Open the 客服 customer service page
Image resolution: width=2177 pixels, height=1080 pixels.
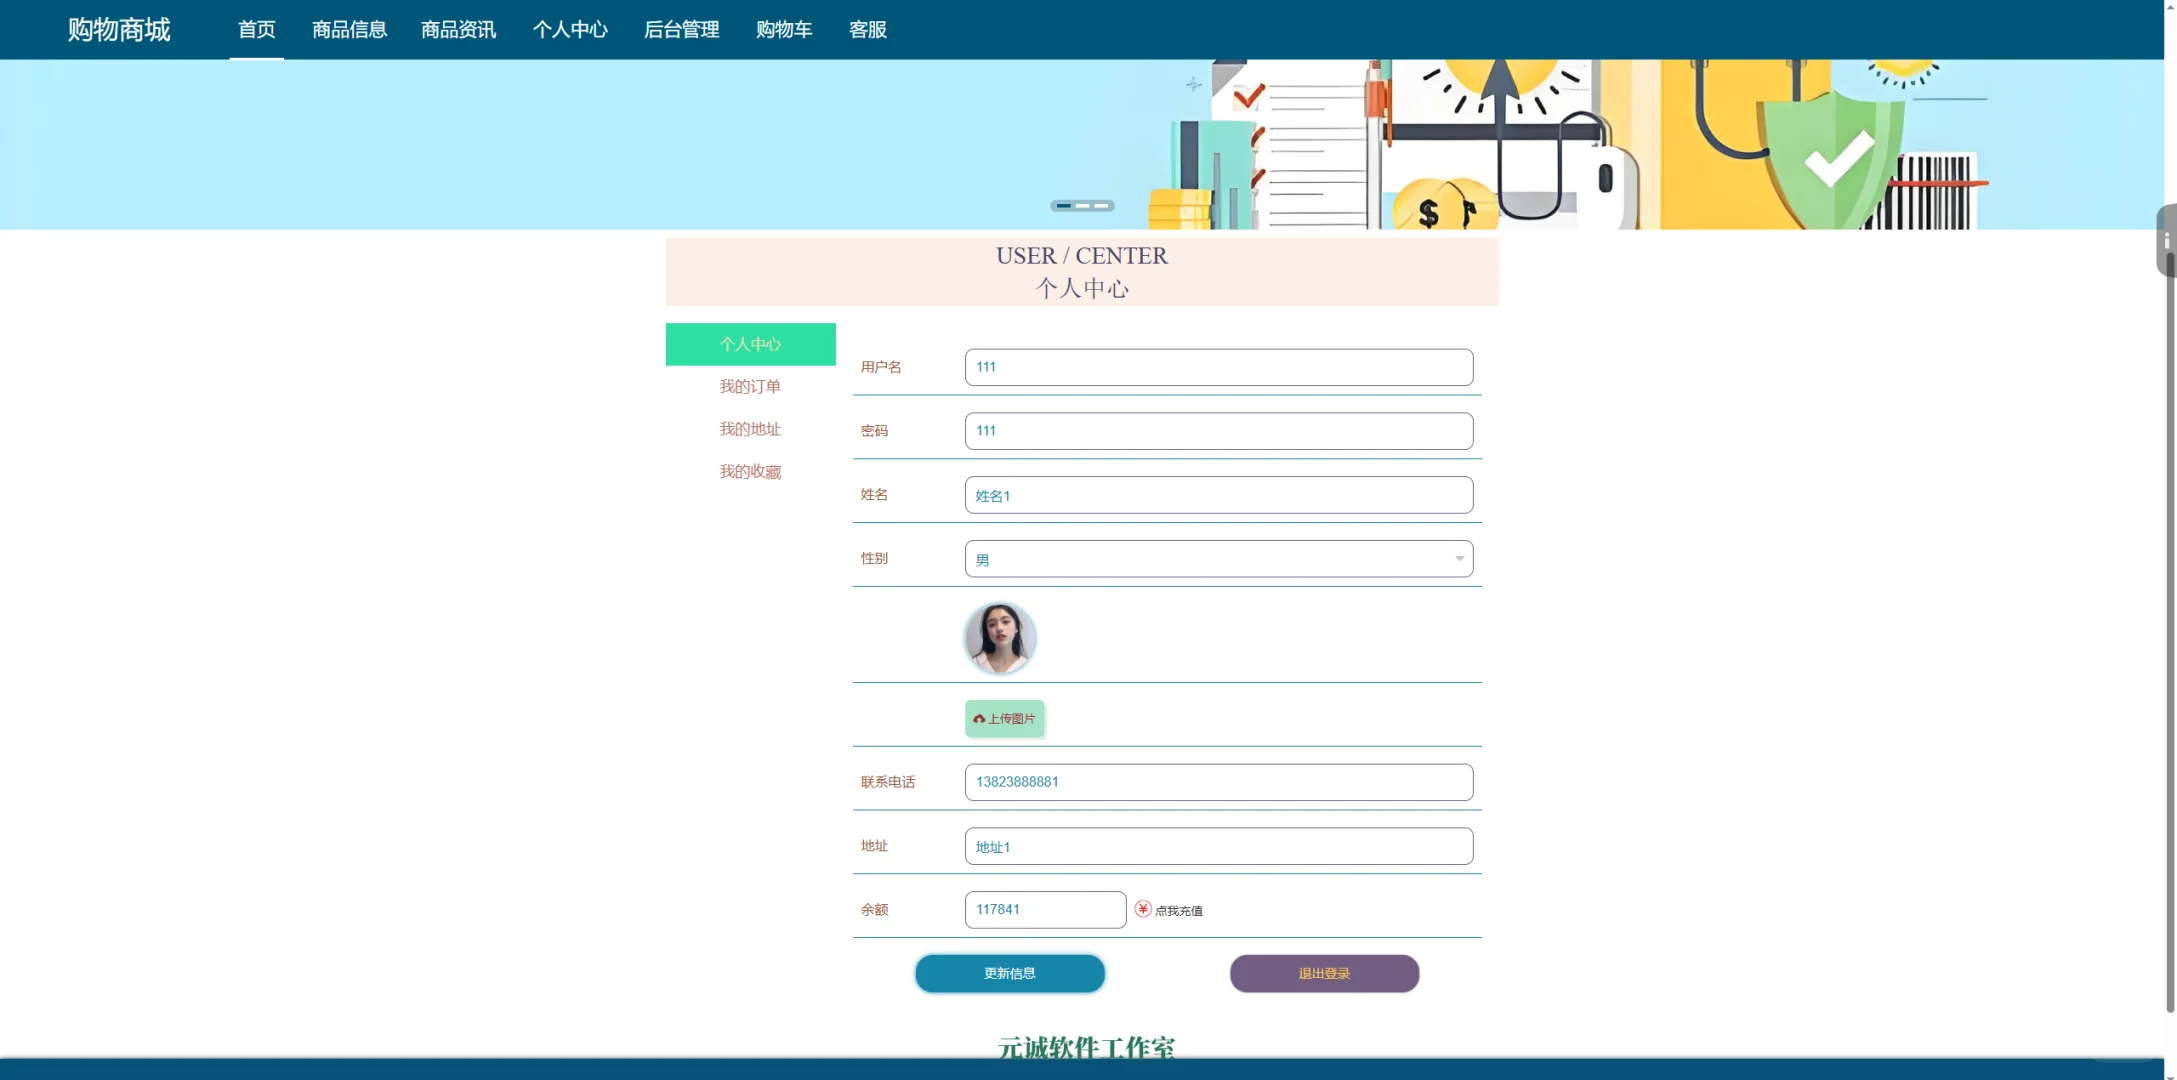866,29
